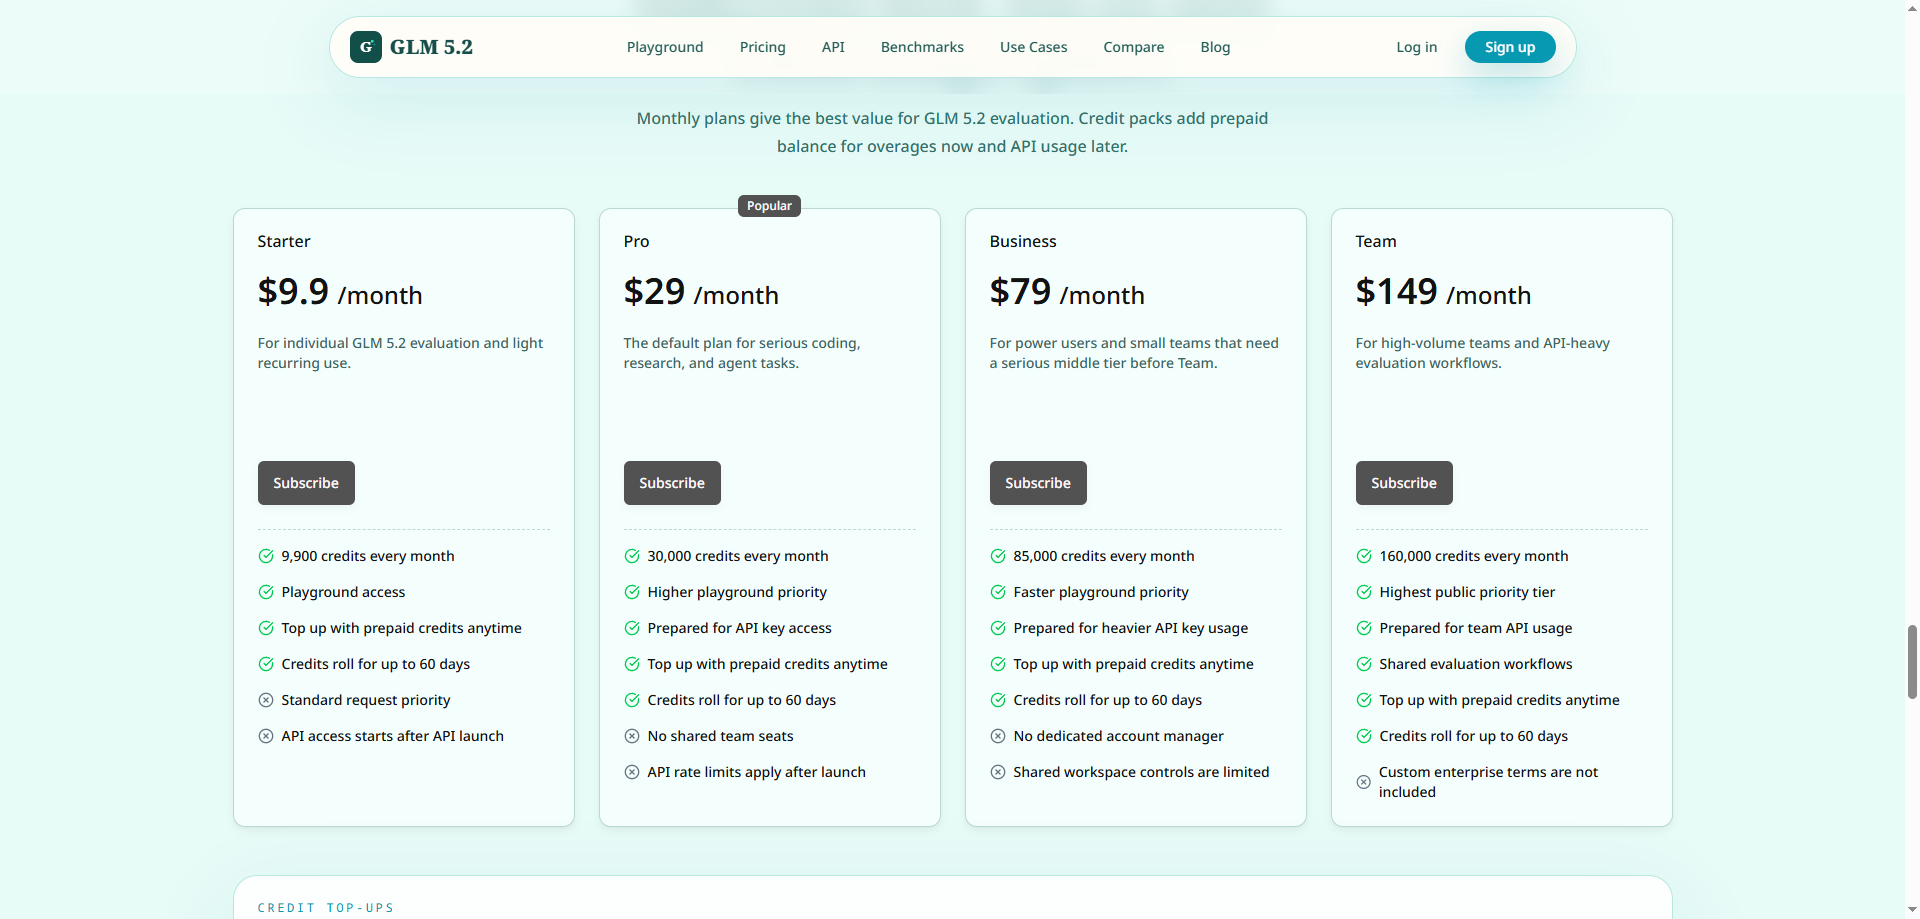Click 'No shared team seats' text
Image resolution: width=1920 pixels, height=919 pixels.
pyautogui.click(x=720, y=736)
